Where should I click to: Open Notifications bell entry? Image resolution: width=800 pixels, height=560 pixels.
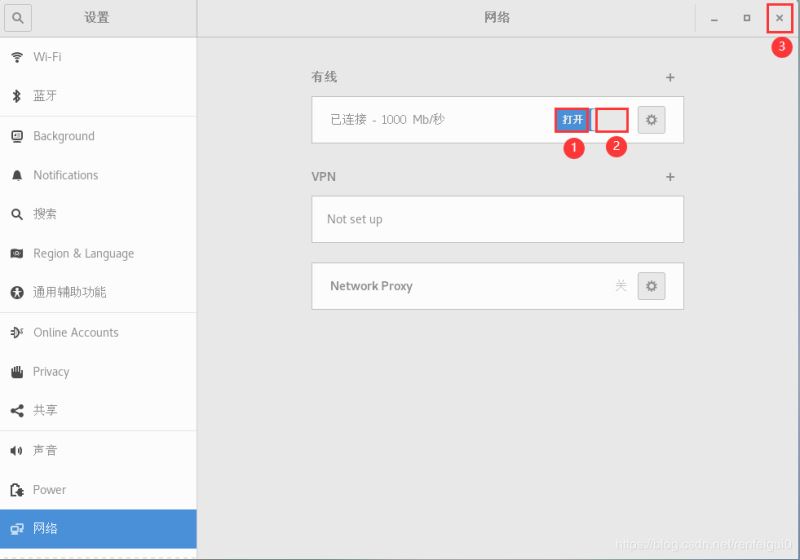65,175
